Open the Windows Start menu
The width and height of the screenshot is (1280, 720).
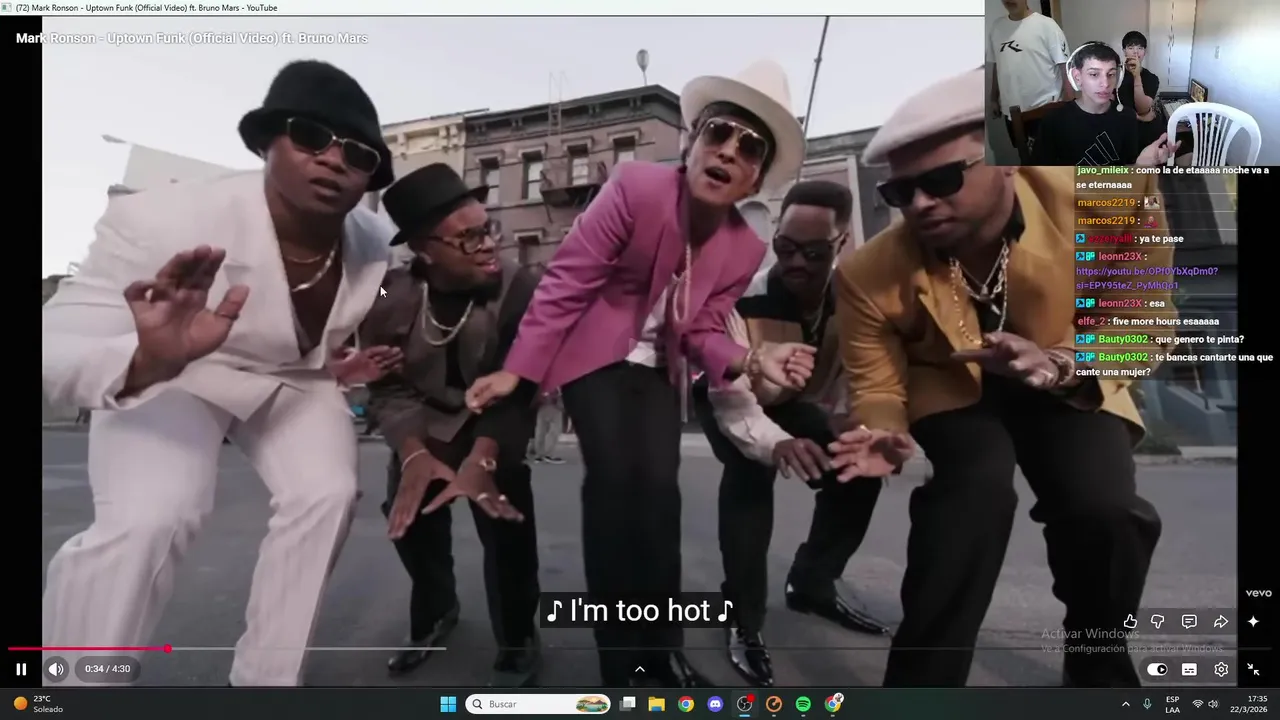[x=448, y=704]
